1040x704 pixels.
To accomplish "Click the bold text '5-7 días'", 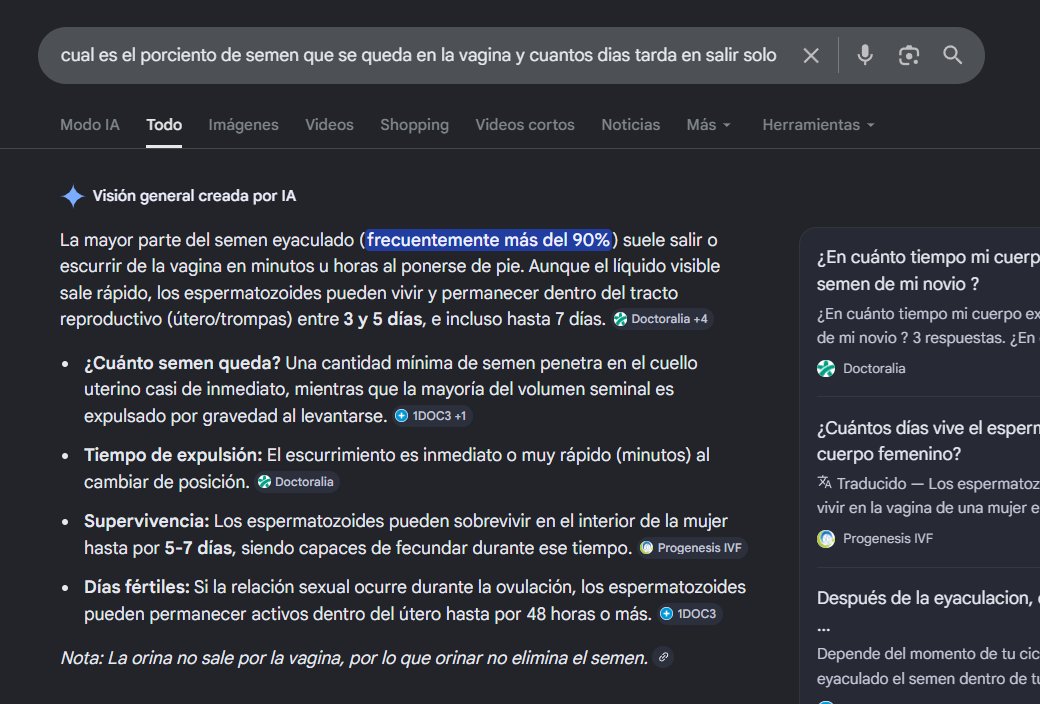I will pyautogui.click(x=198, y=548).
